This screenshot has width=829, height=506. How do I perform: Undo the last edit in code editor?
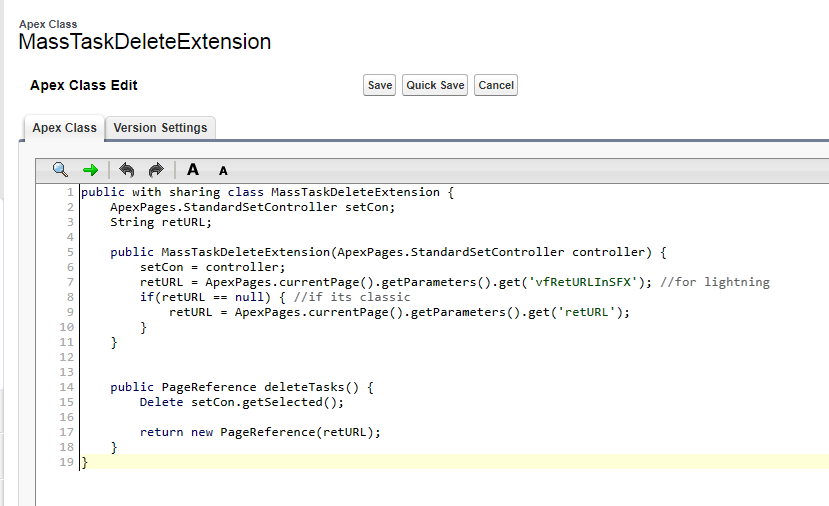(x=126, y=170)
